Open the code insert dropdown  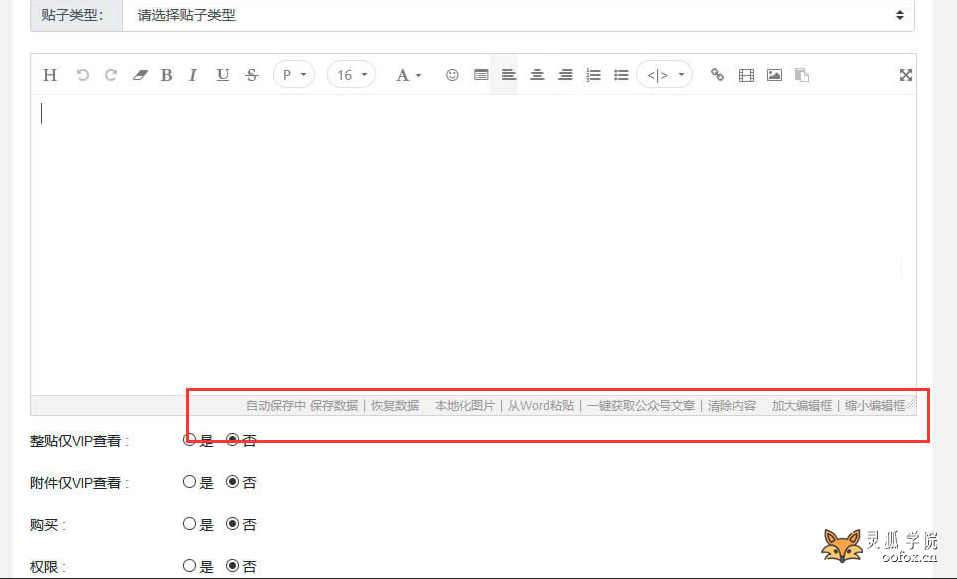(664, 75)
